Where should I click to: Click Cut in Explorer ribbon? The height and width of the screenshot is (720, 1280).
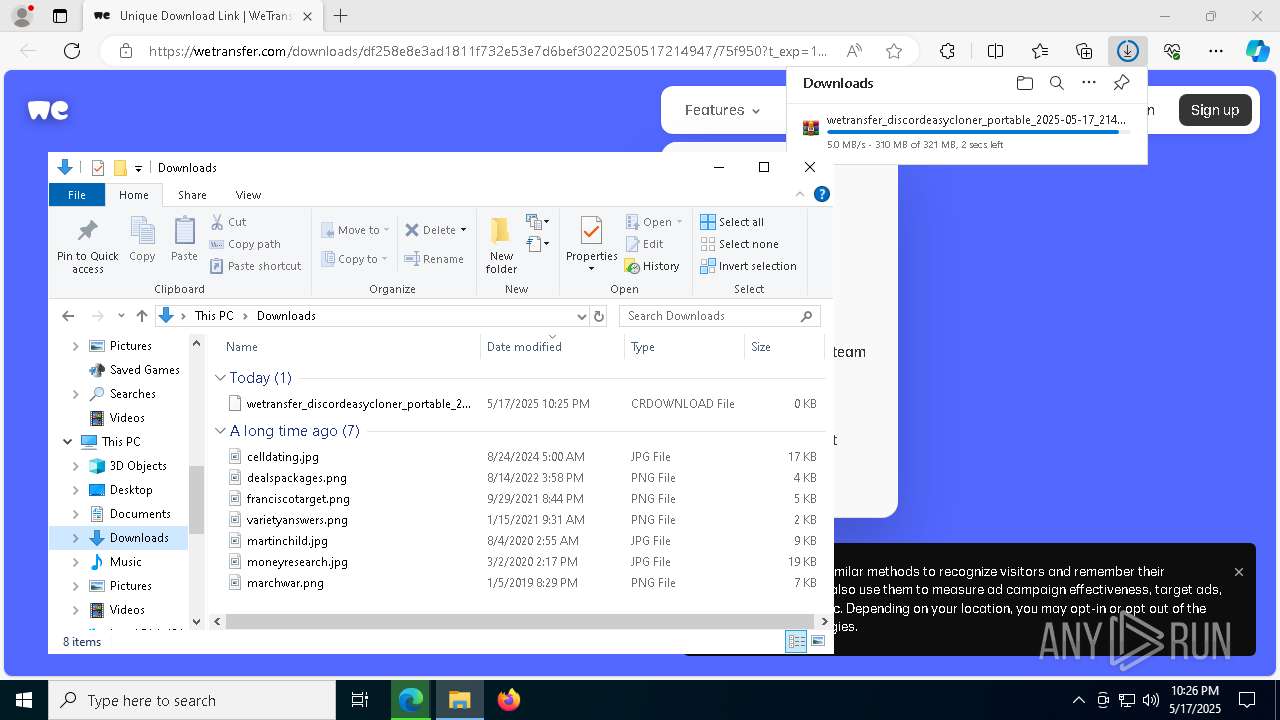[x=228, y=222]
